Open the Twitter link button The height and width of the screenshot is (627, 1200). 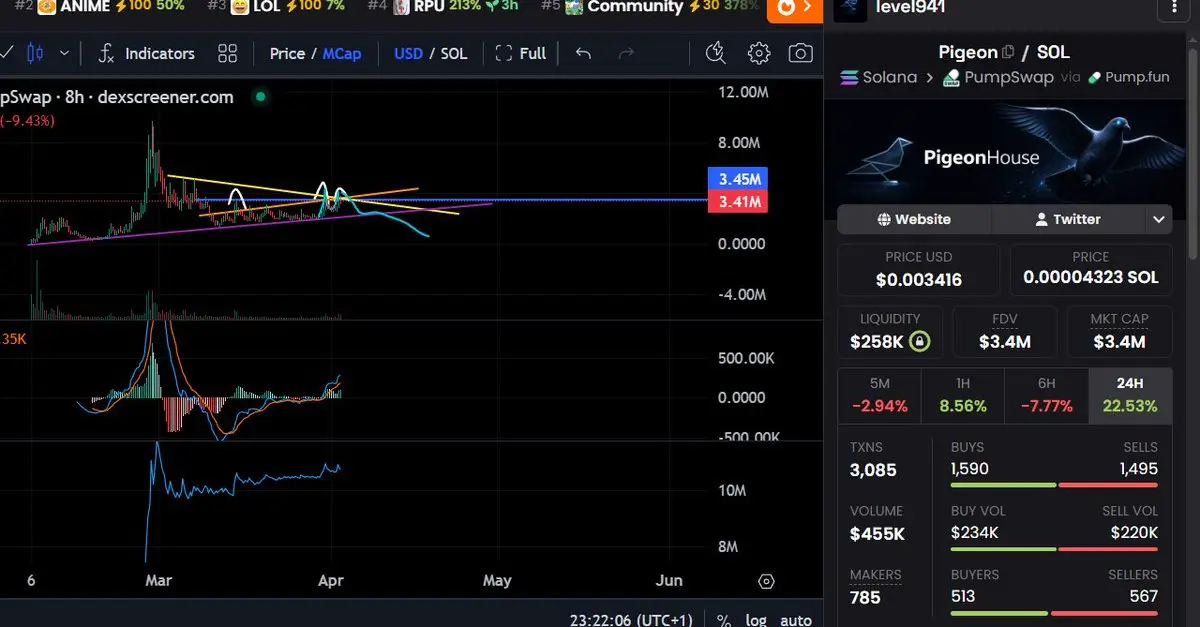pos(1067,219)
